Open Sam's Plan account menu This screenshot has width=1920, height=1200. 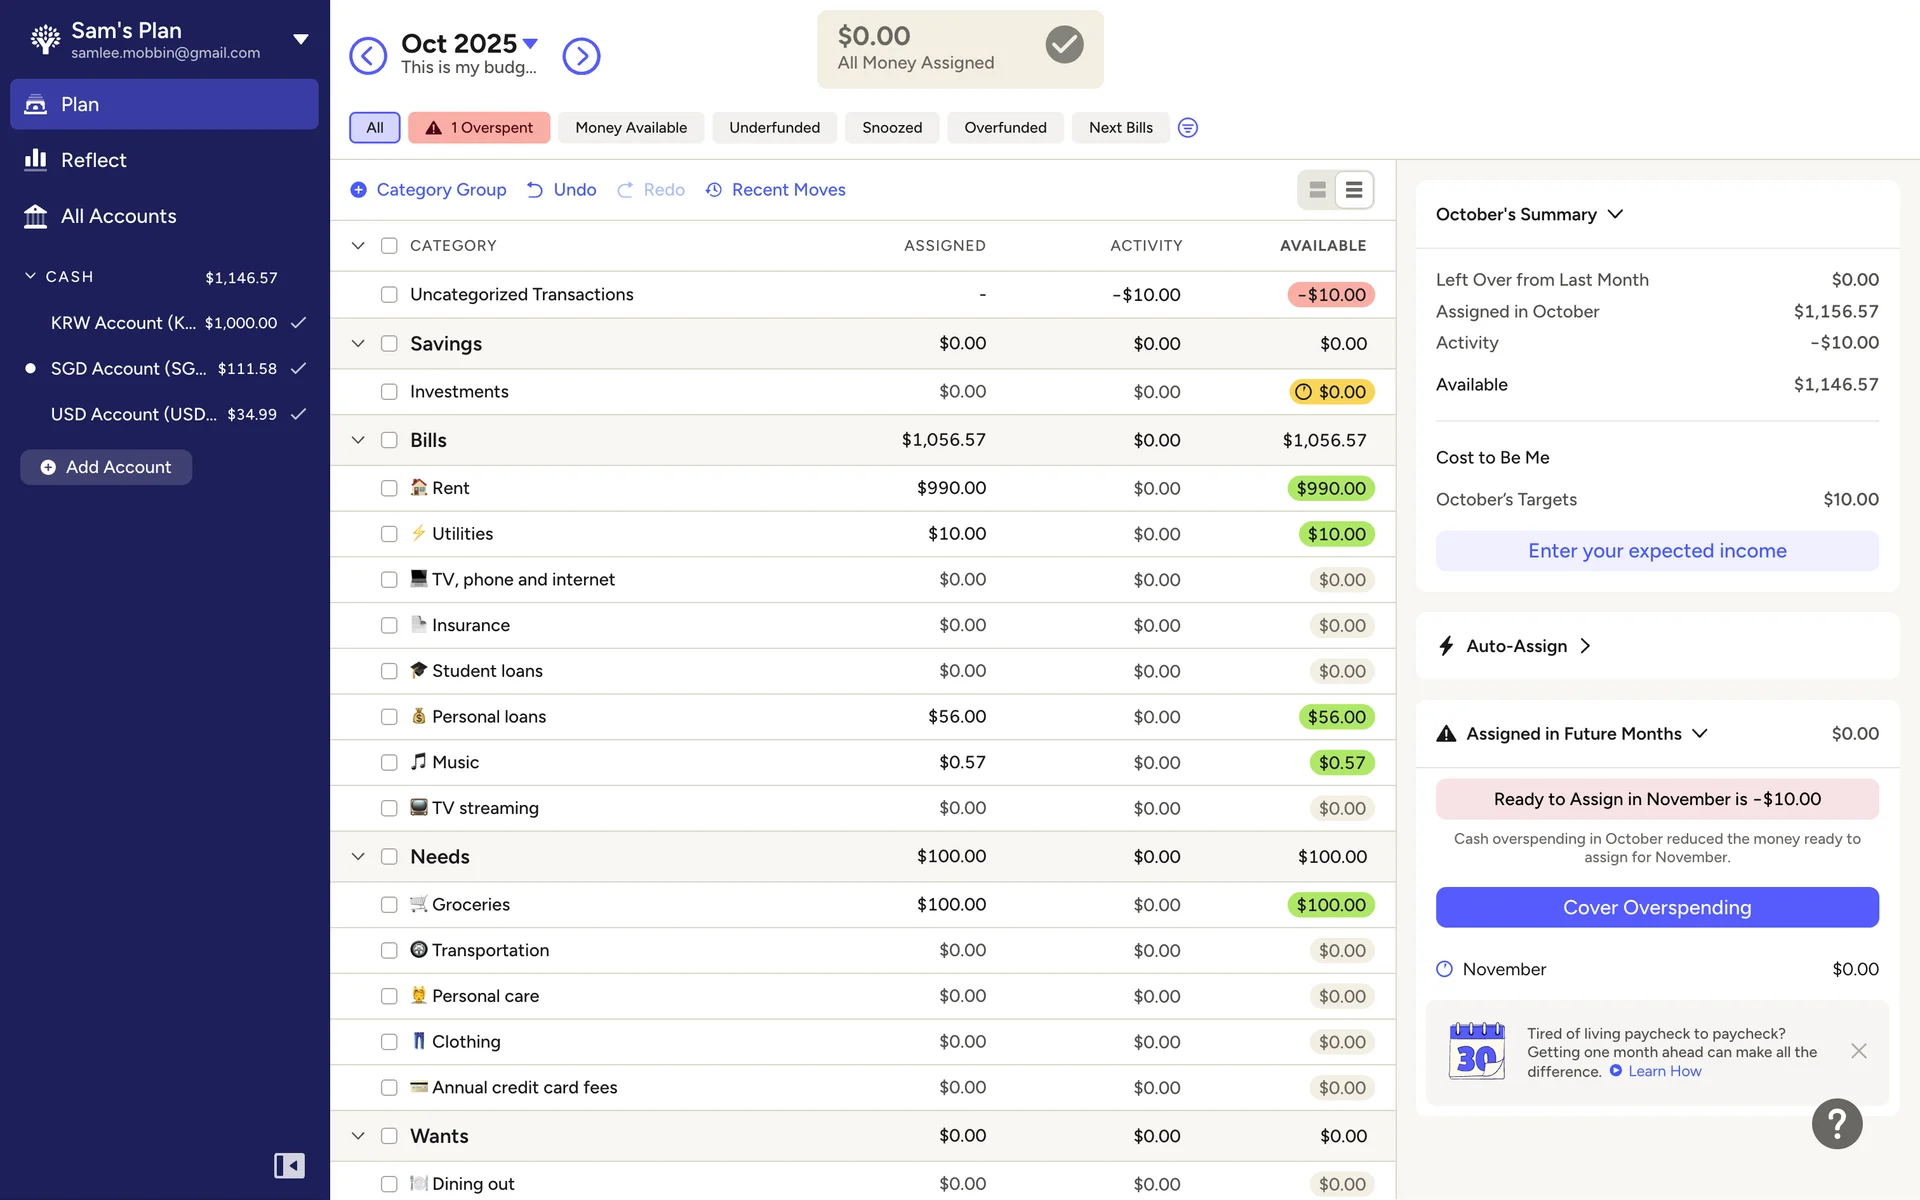(x=300, y=40)
